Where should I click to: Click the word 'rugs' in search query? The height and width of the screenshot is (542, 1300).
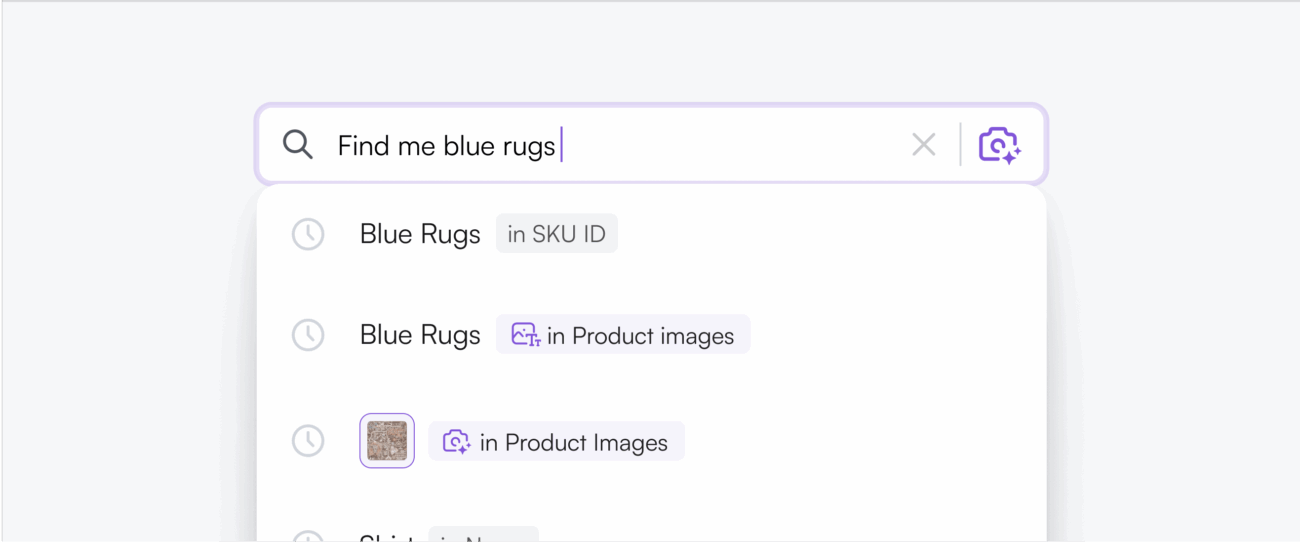pos(527,146)
